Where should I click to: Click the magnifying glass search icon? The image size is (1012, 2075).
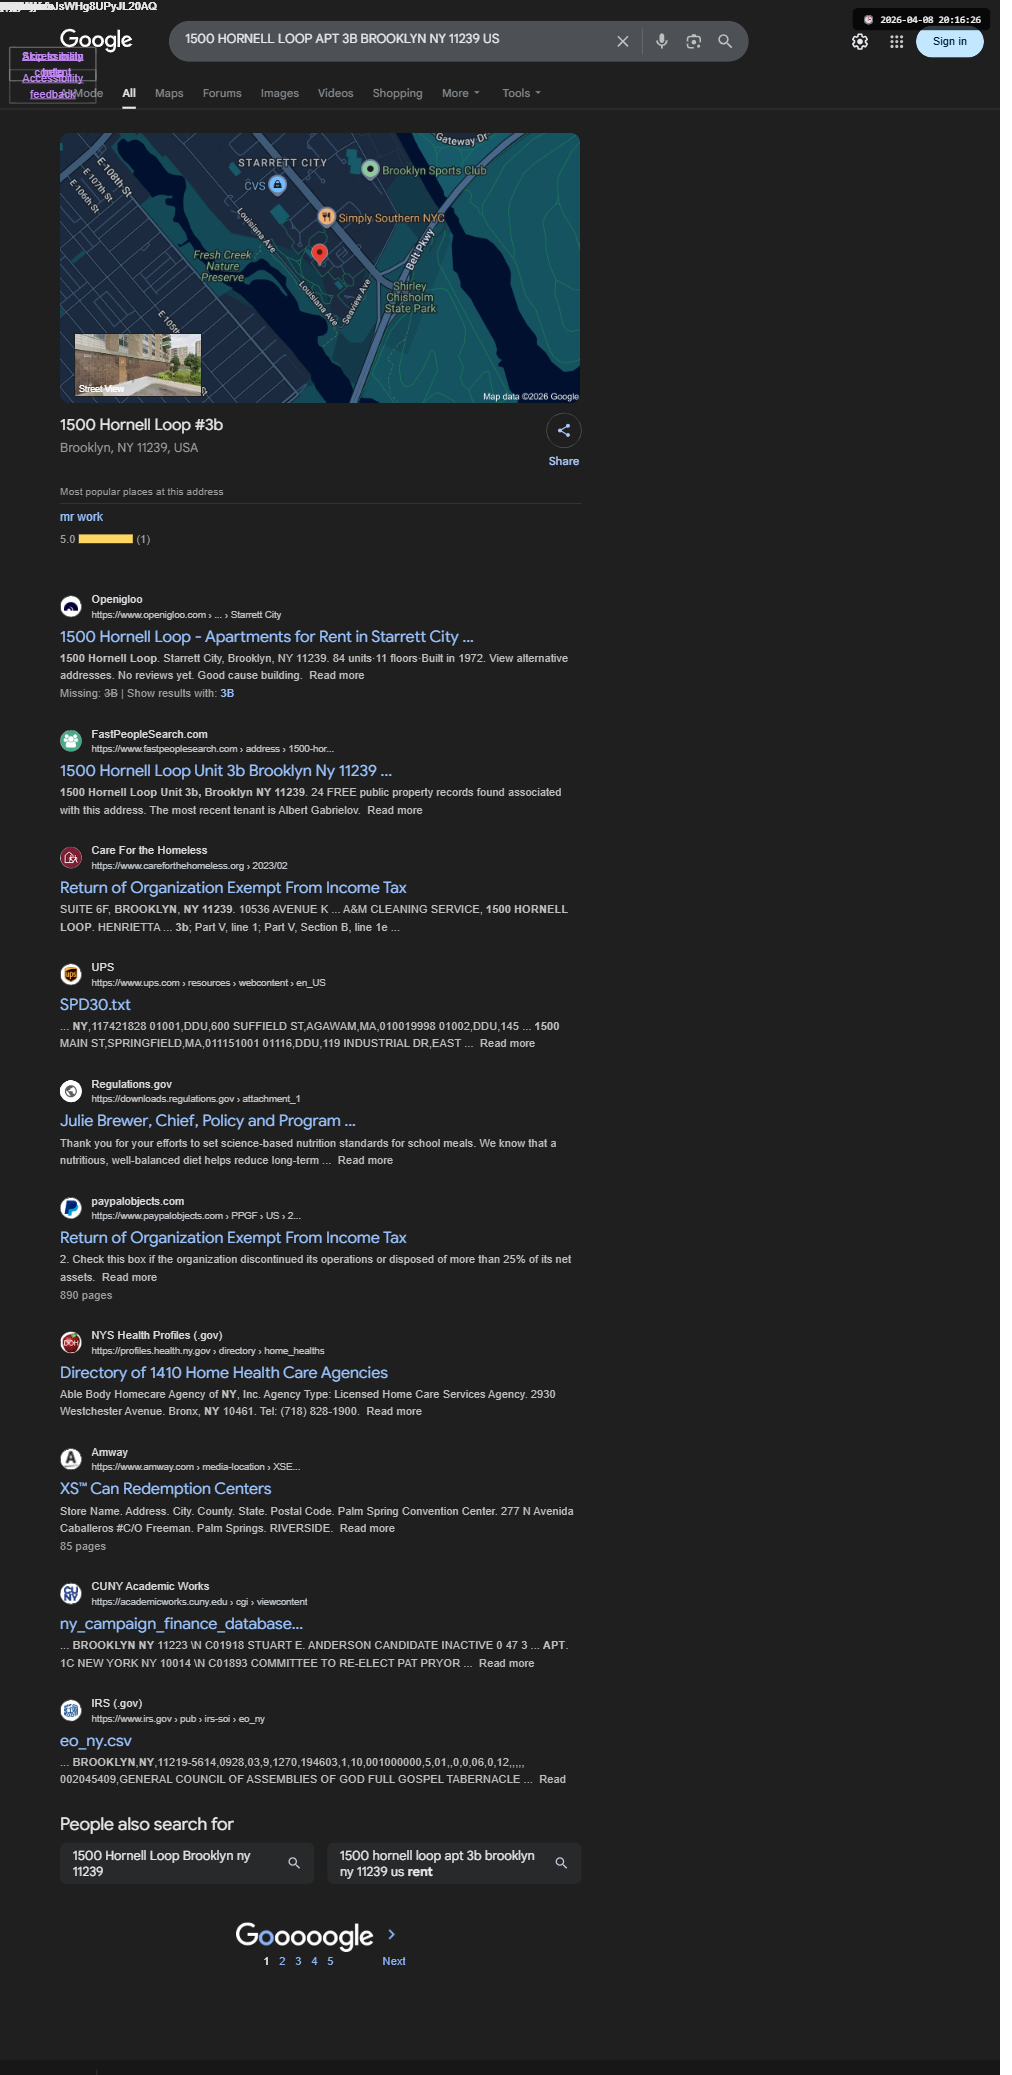[x=725, y=41]
